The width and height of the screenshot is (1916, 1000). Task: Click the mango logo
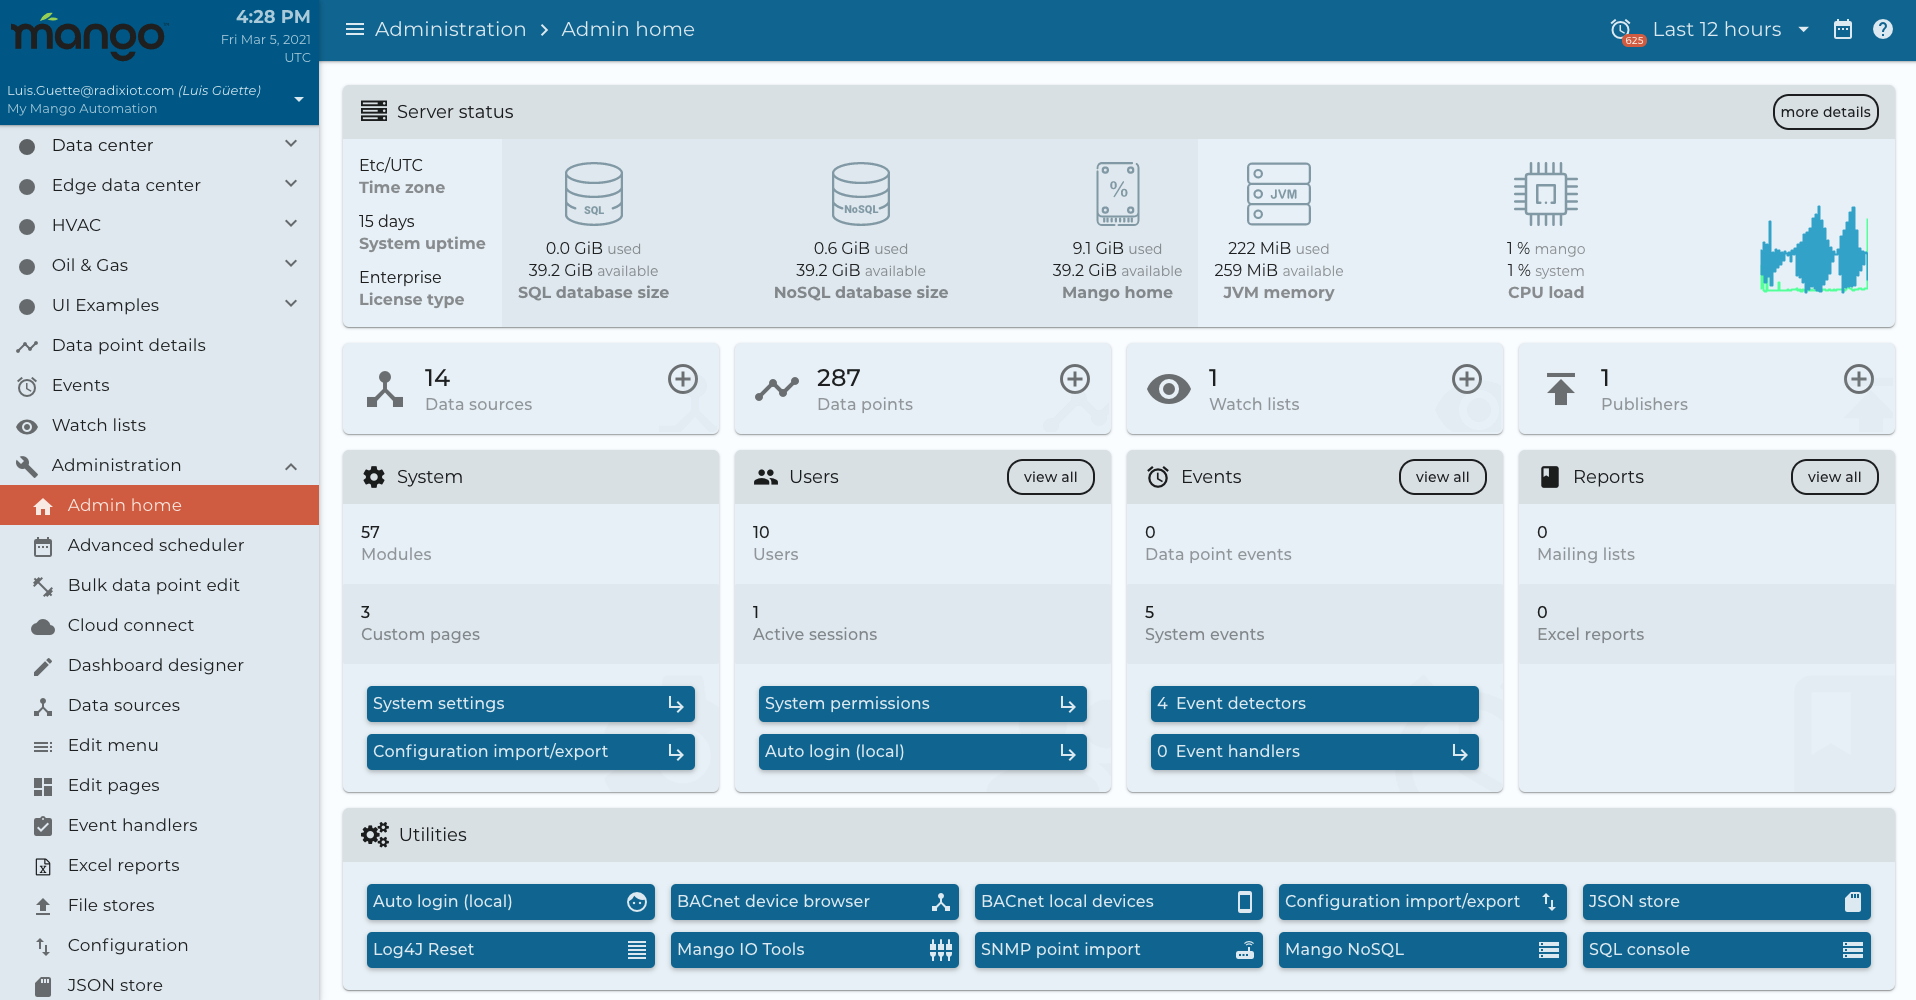click(88, 36)
